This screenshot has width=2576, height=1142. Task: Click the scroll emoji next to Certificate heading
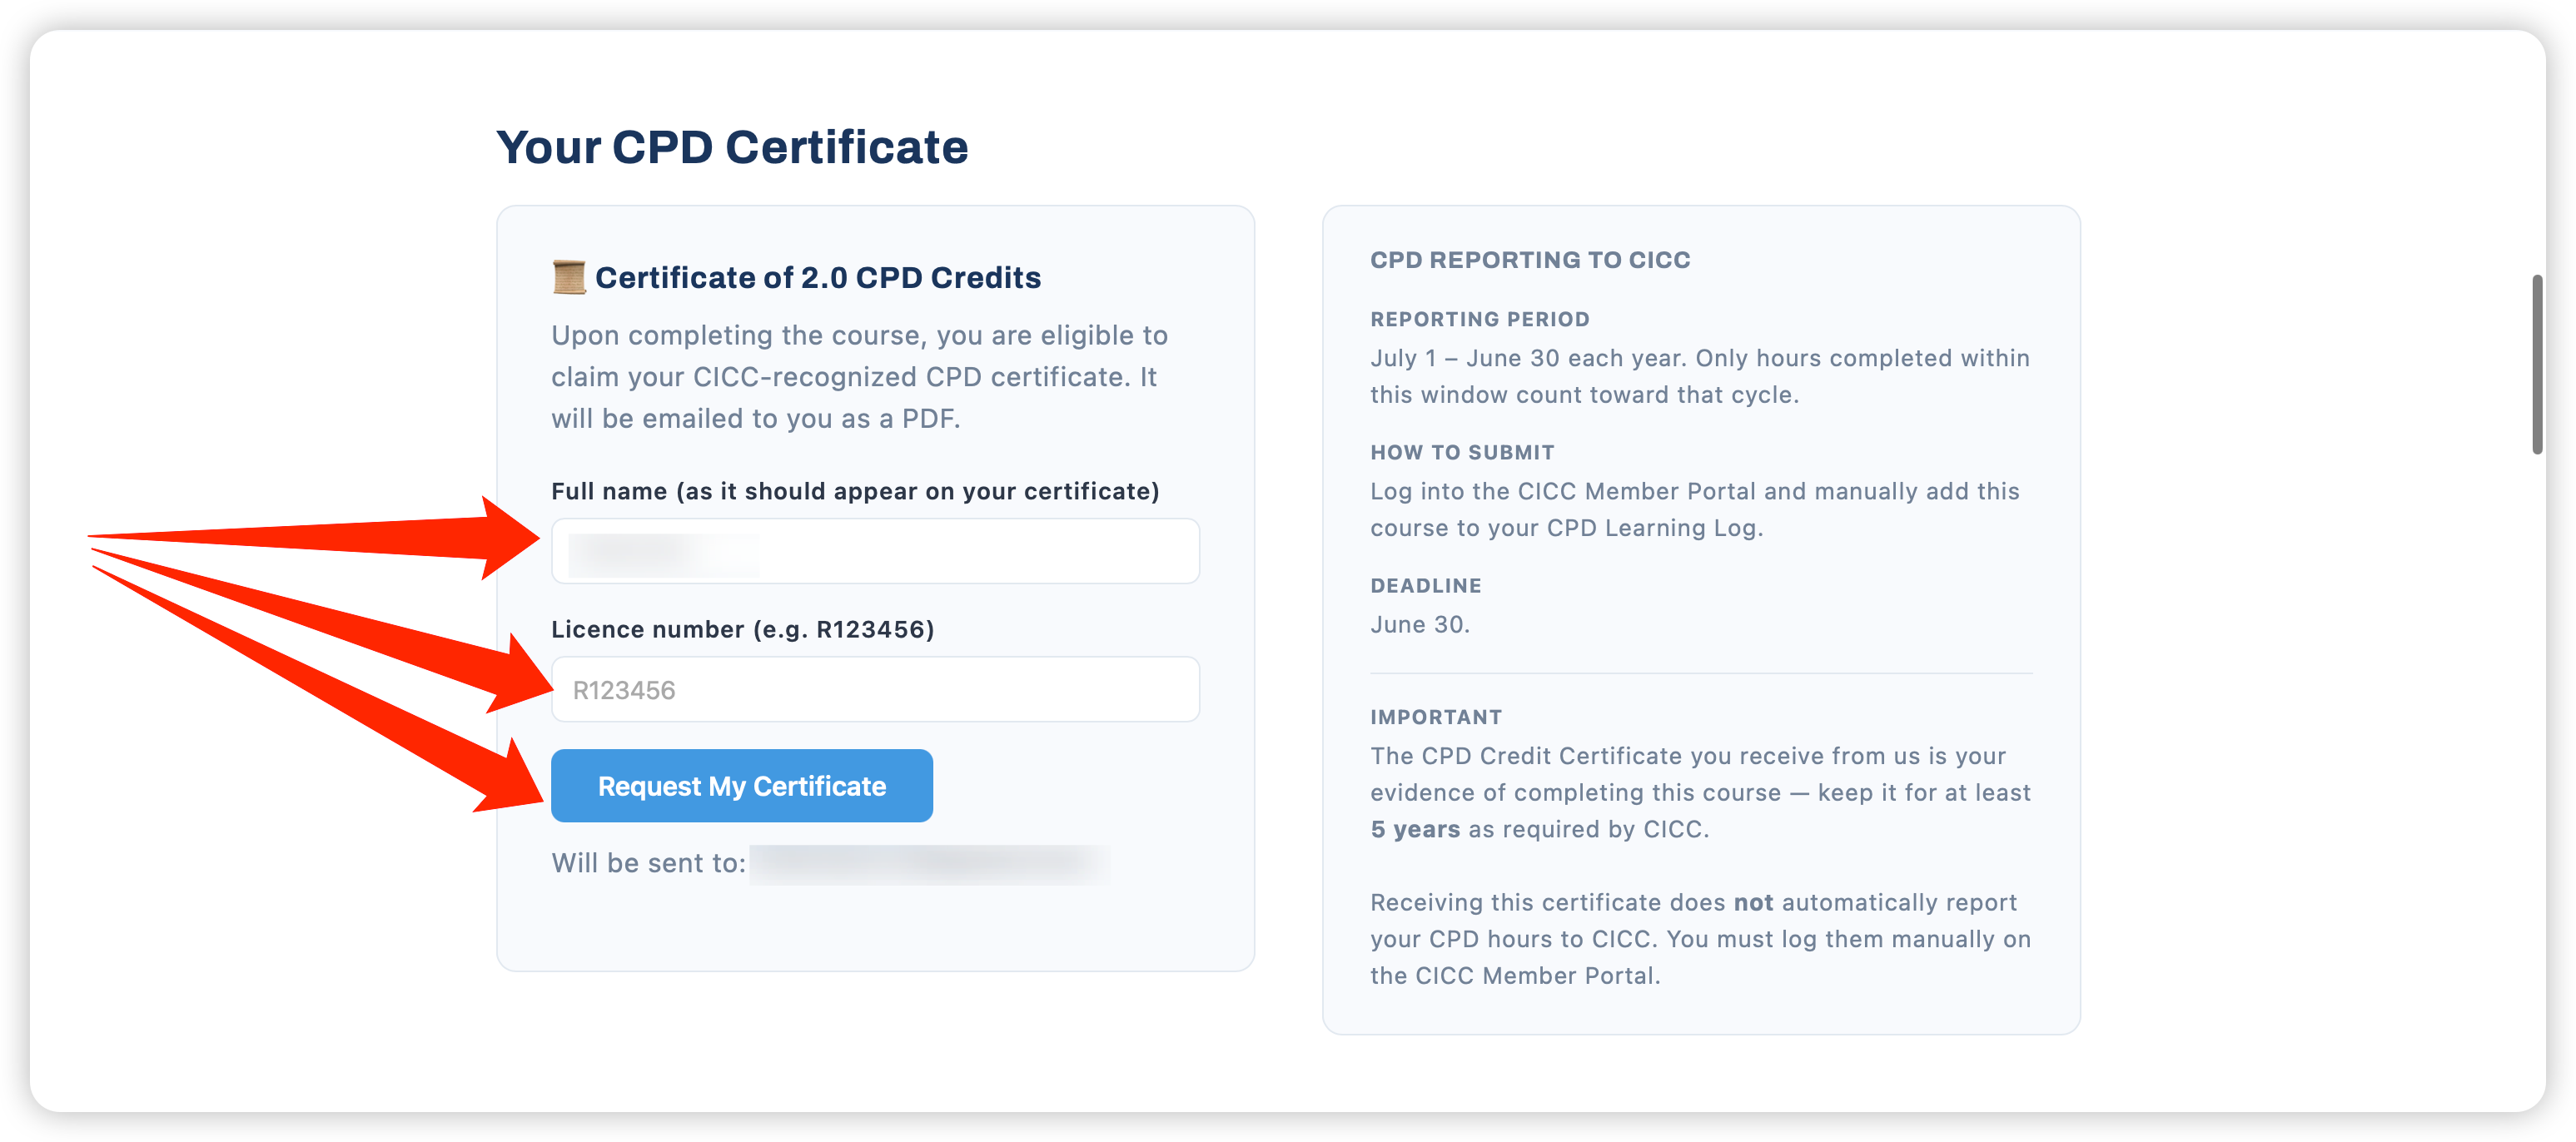569,277
